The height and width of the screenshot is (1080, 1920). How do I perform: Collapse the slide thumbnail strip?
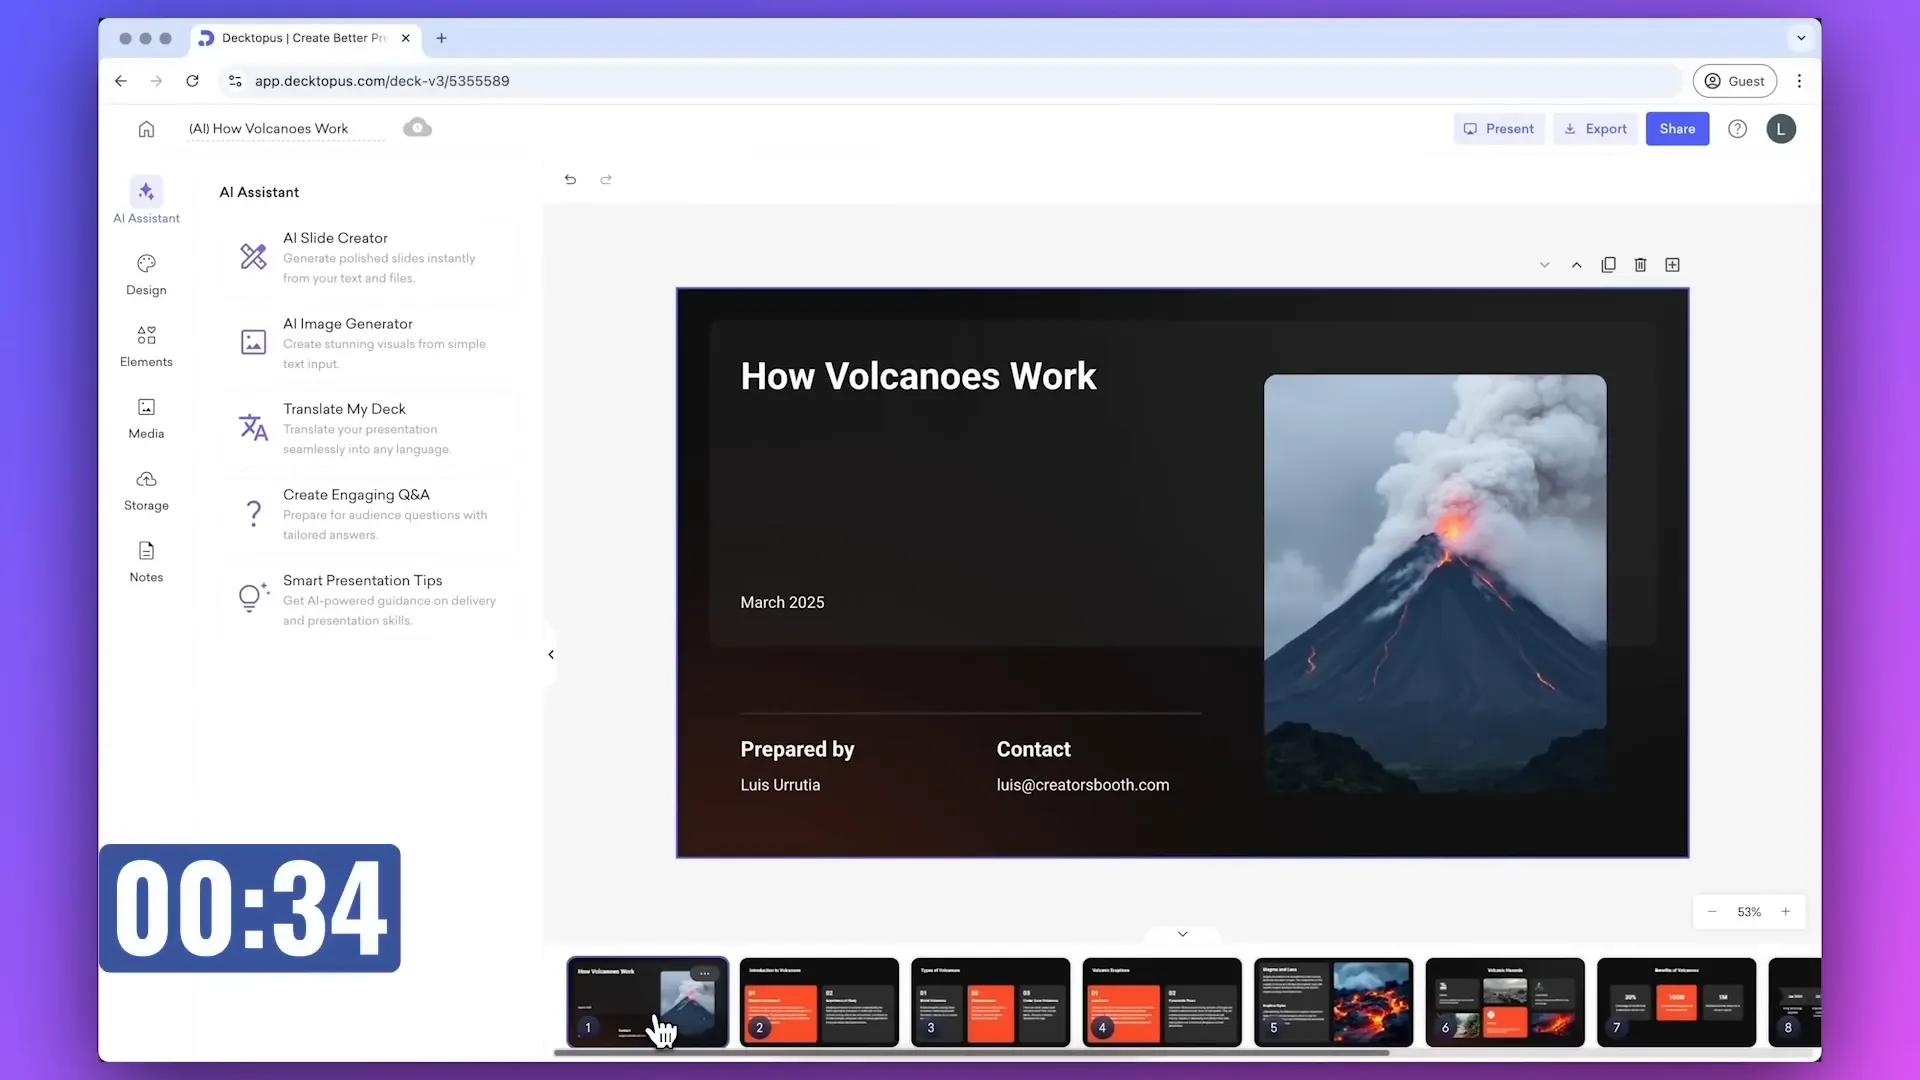point(1182,934)
